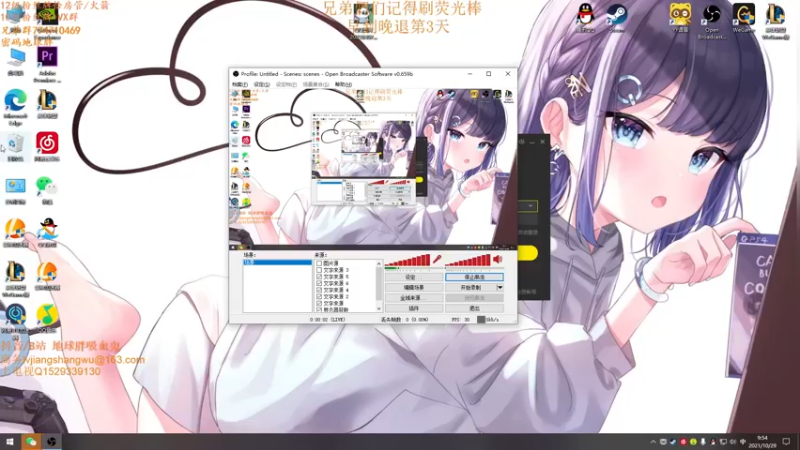This screenshot has height=450, width=800.
Task: Open dropdown arrow beside 开始录制 button
Action: pyautogui.click(x=500, y=288)
